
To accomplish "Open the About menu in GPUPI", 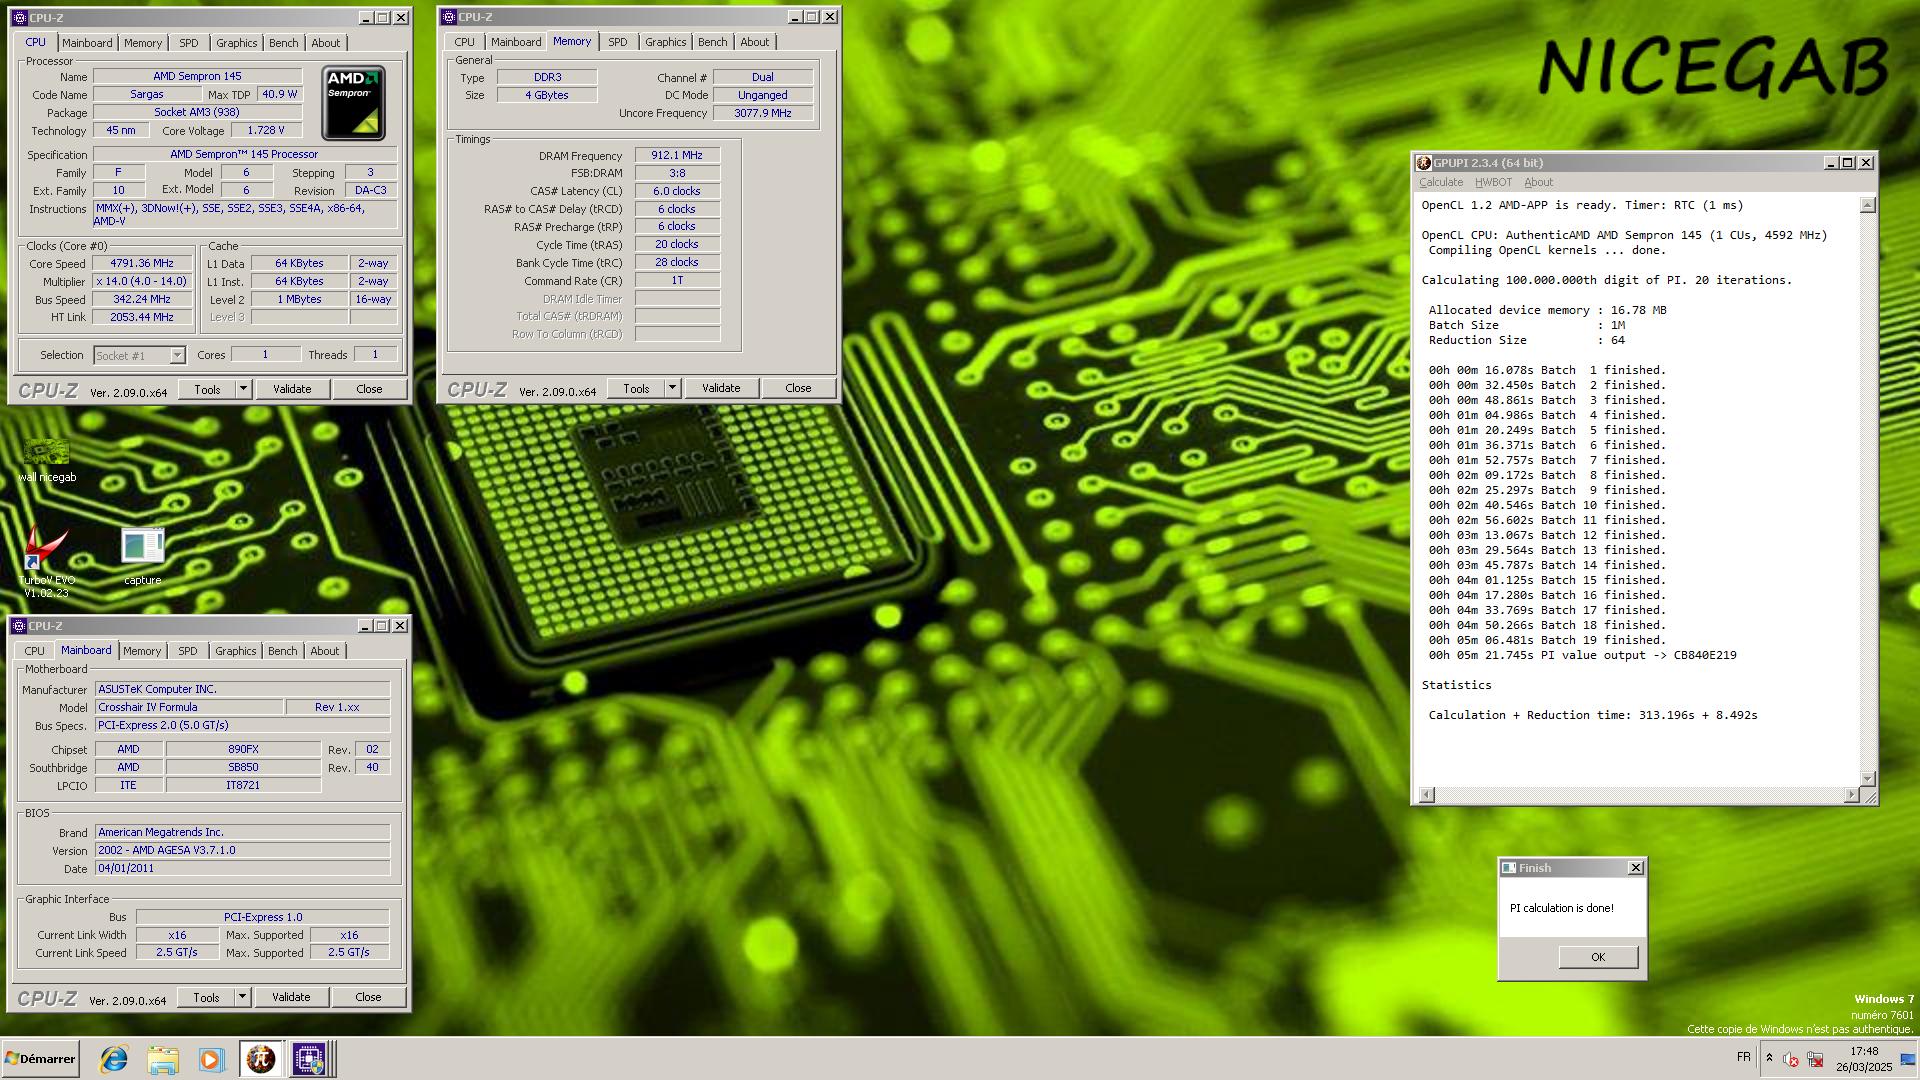I will pyautogui.click(x=1538, y=182).
